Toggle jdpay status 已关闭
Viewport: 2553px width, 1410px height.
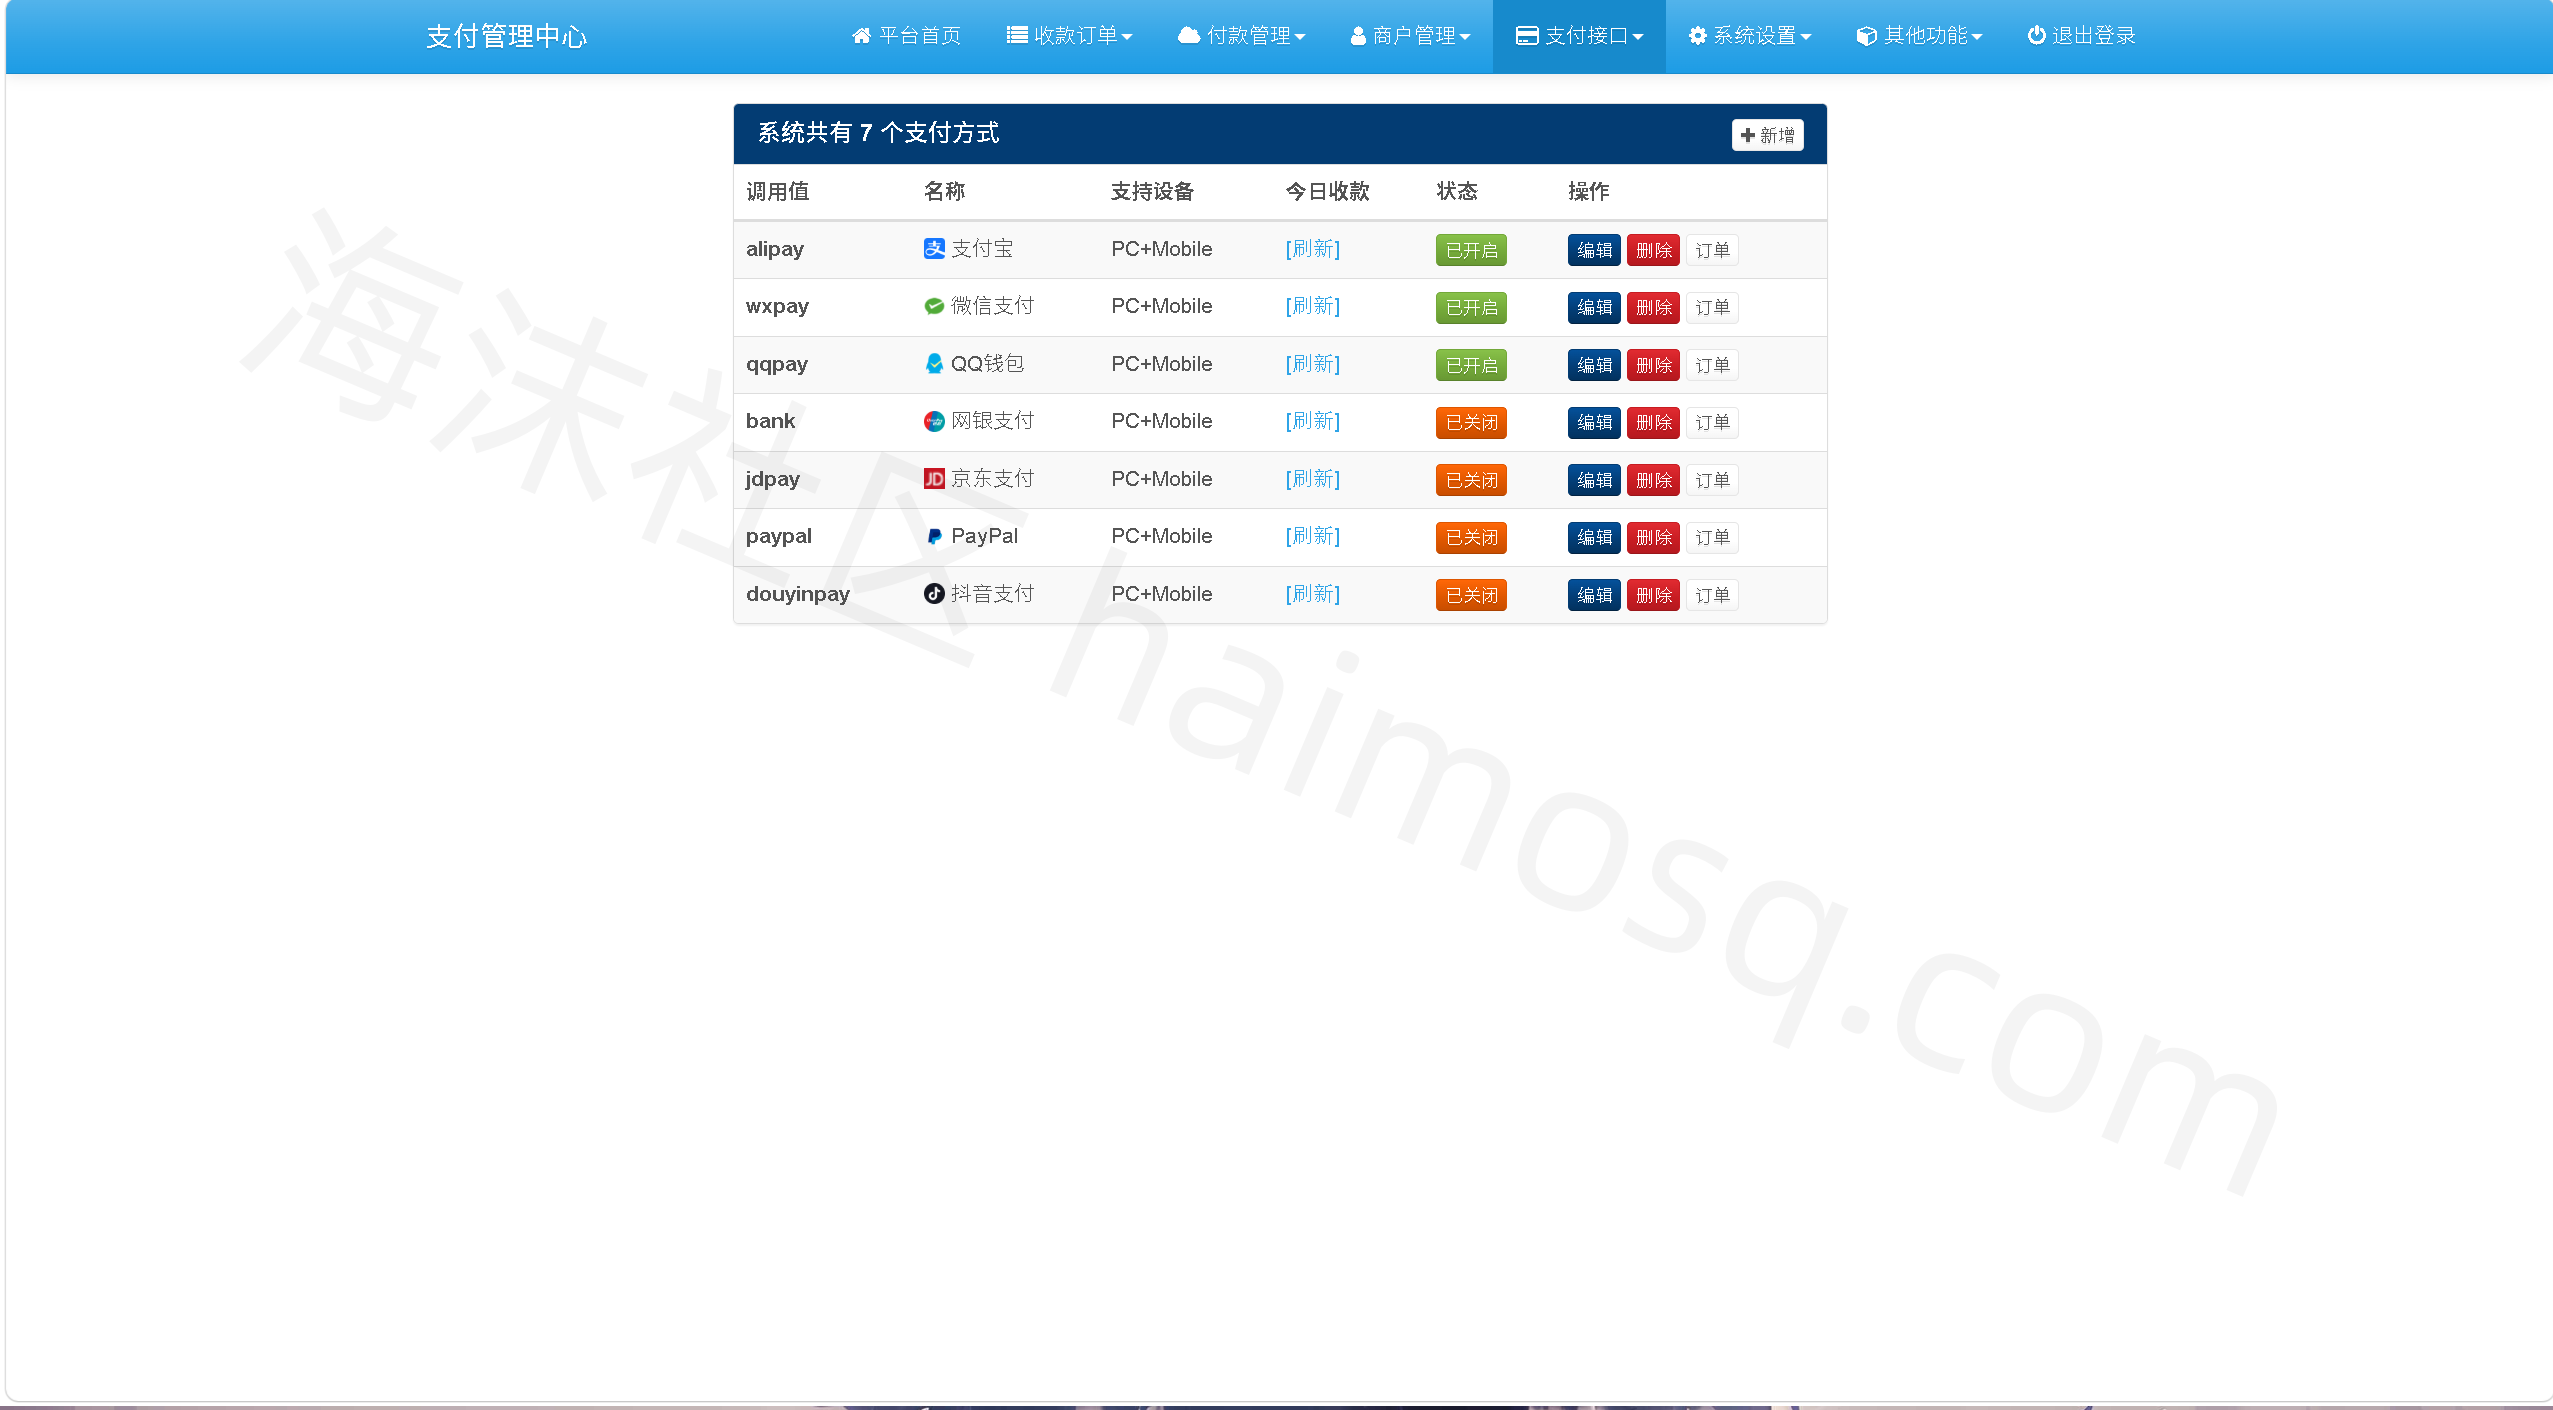1471,480
